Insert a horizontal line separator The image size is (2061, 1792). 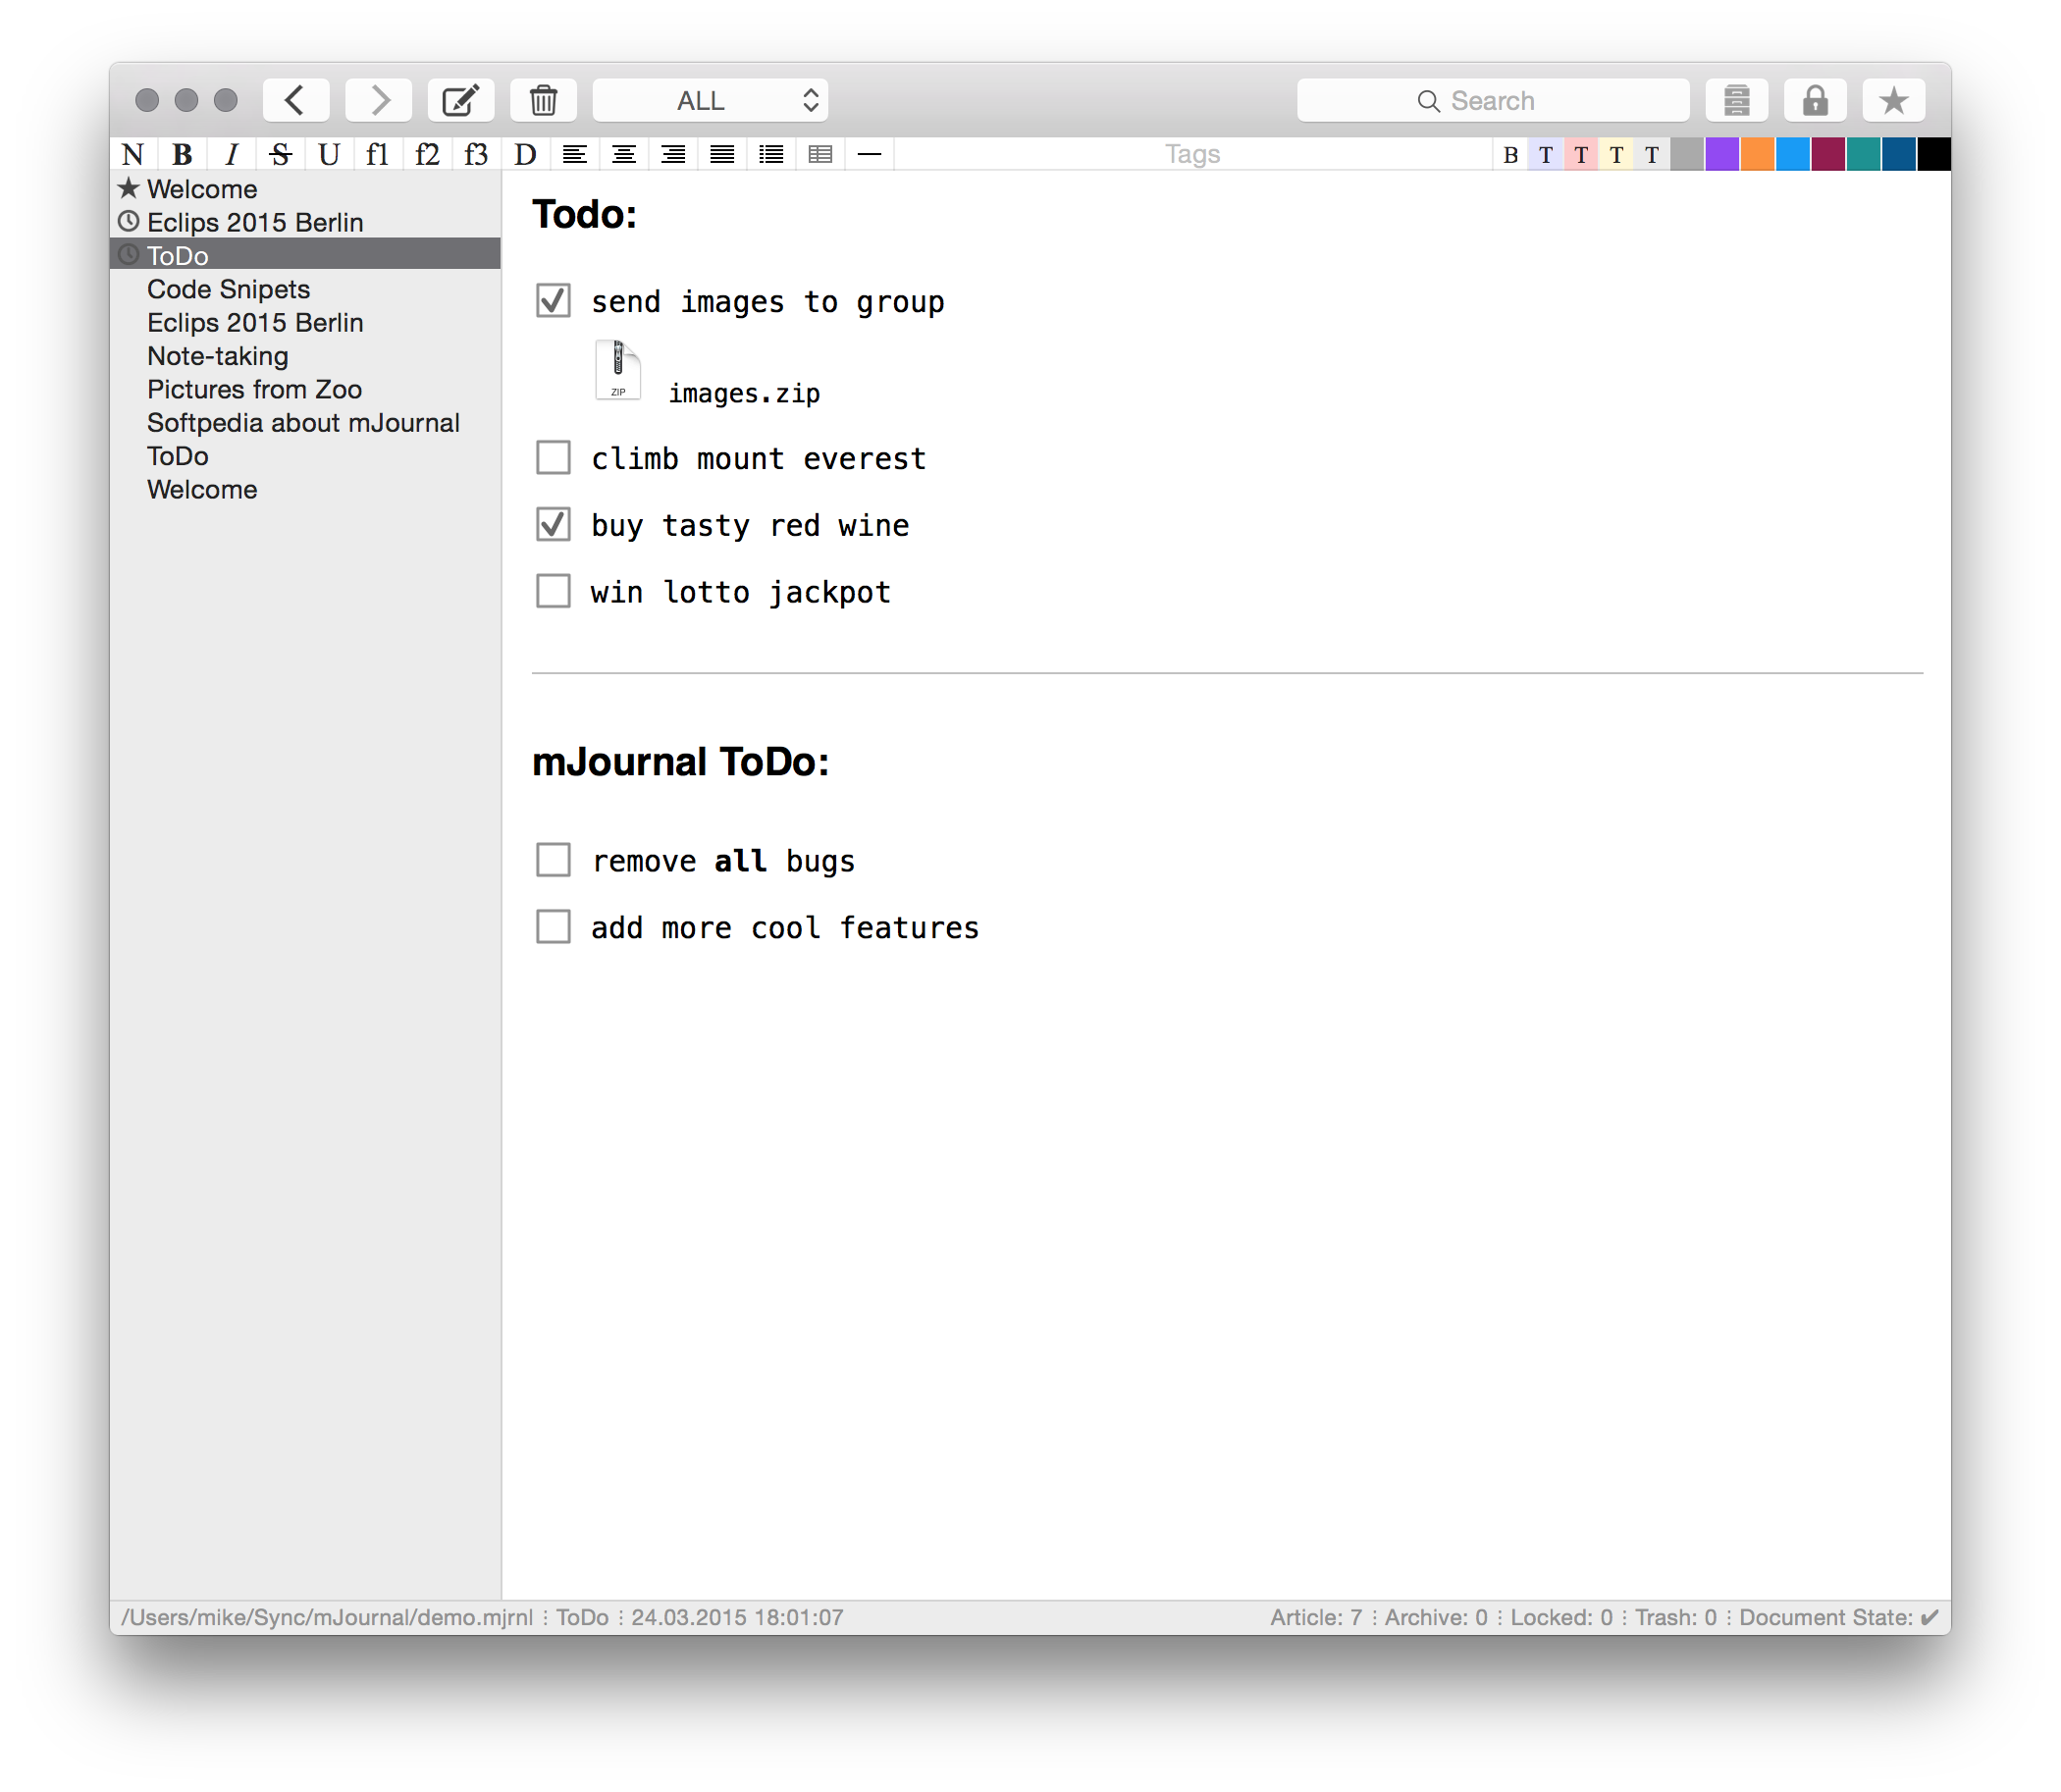[869, 154]
